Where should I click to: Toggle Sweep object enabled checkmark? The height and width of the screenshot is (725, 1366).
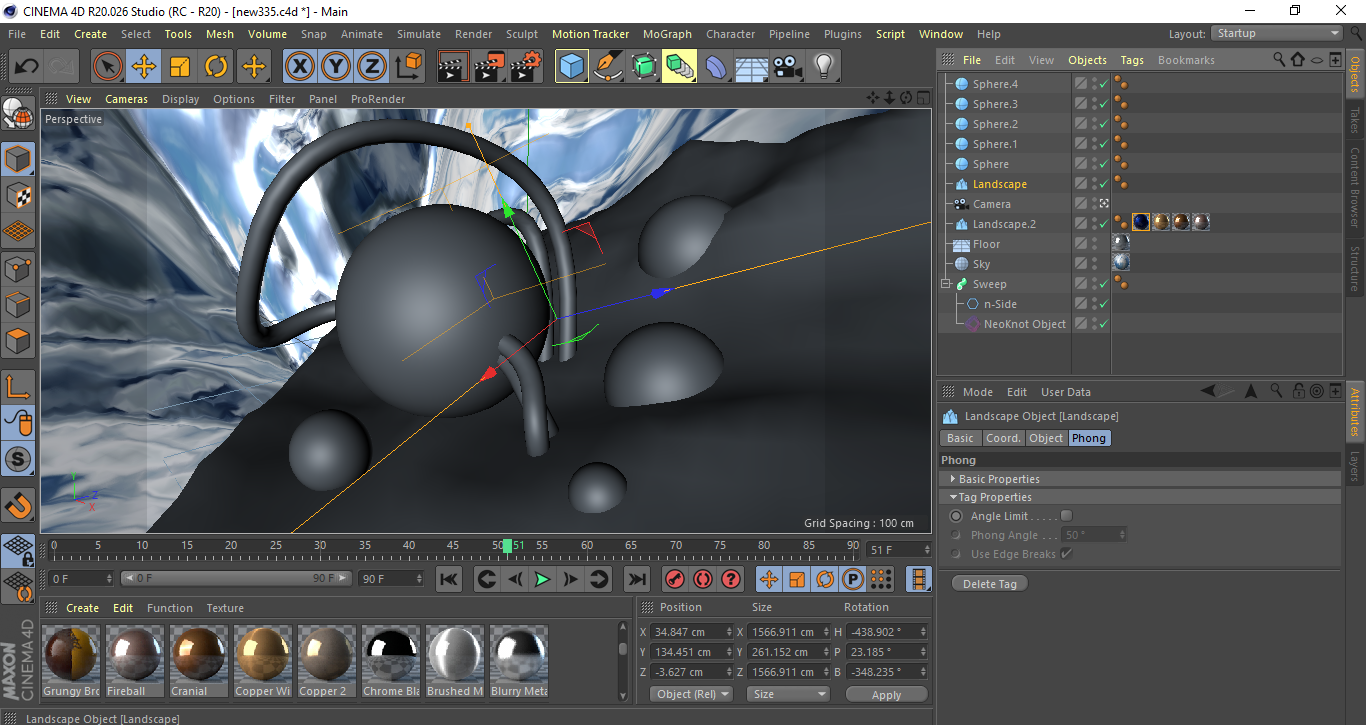[1103, 284]
